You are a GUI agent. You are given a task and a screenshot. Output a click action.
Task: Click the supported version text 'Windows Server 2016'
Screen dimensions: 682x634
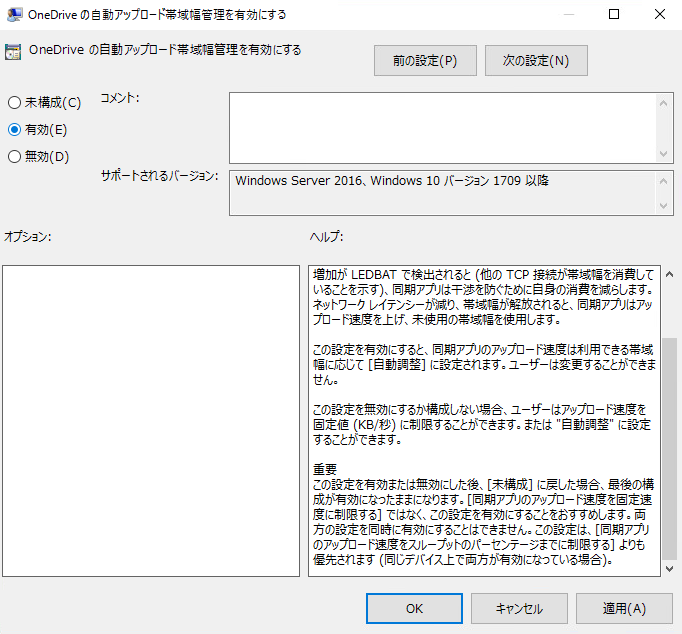click(x=298, y=180)
